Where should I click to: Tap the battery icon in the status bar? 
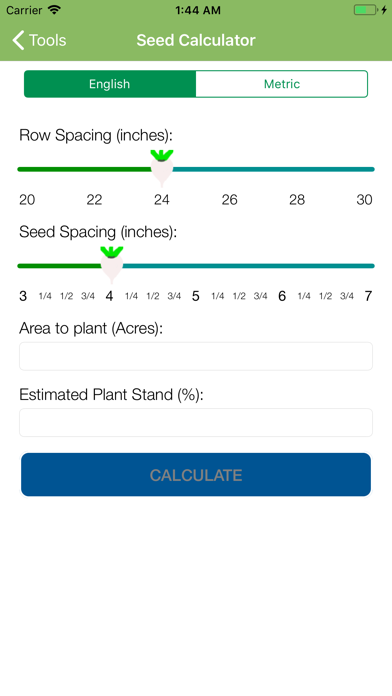[365, 10]
